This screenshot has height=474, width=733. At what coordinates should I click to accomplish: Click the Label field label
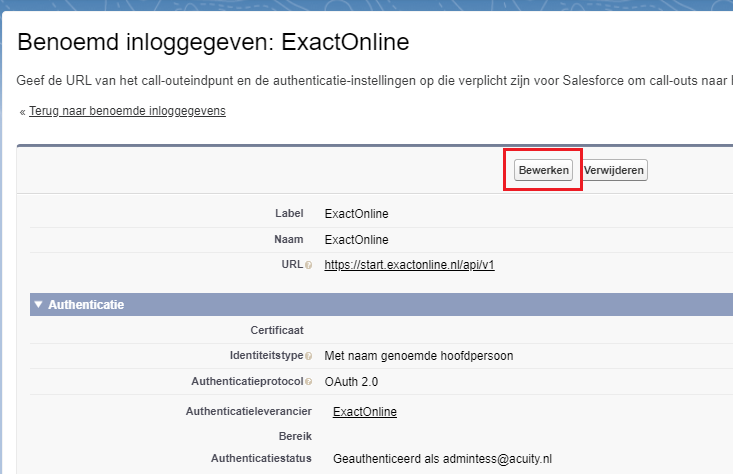click(x=289, y=213)
